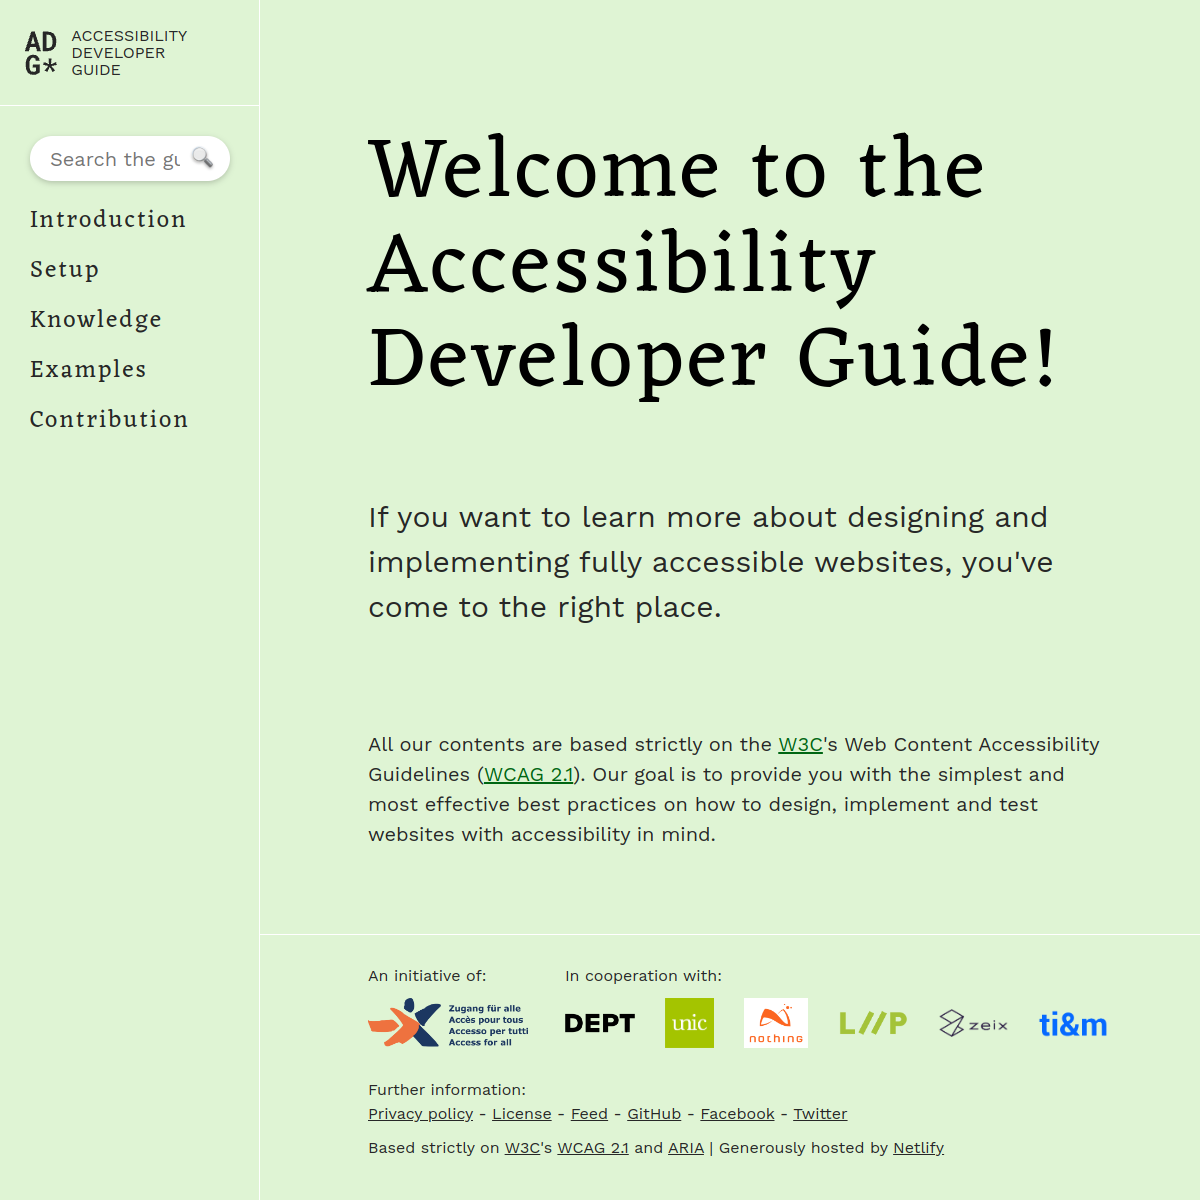Screen dimensions: 1200x1200
Task: Click the ADG logo in the header
Action: pos(42,53)
